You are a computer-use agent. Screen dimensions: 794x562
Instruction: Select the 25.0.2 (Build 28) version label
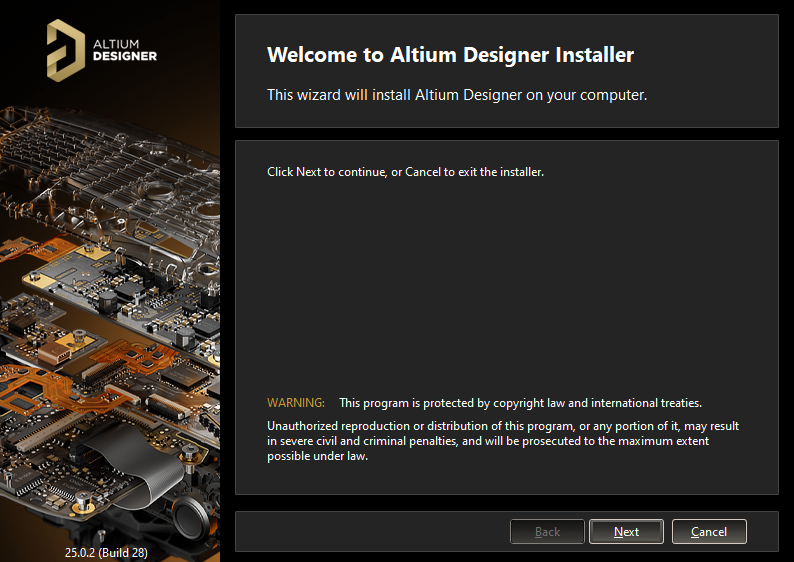pyautogui.click(x=106, y=552)
